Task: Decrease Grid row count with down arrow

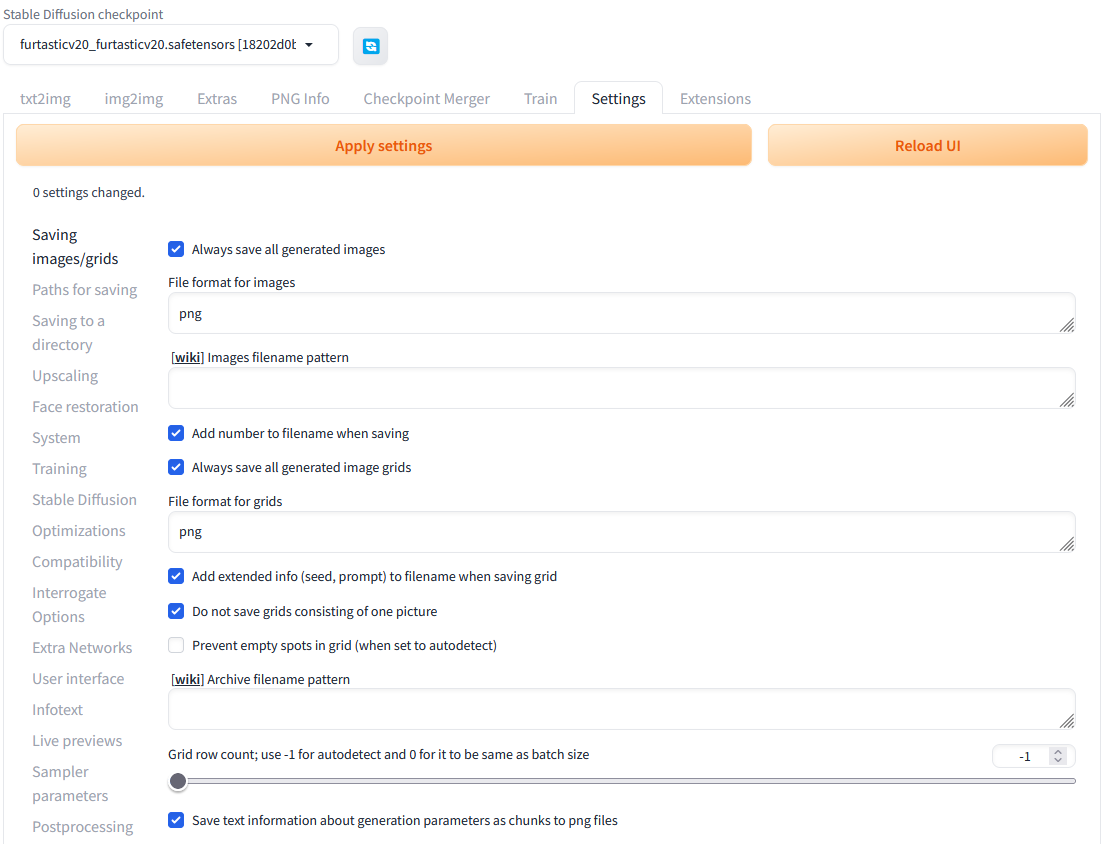Action: tap(1058, 761)
